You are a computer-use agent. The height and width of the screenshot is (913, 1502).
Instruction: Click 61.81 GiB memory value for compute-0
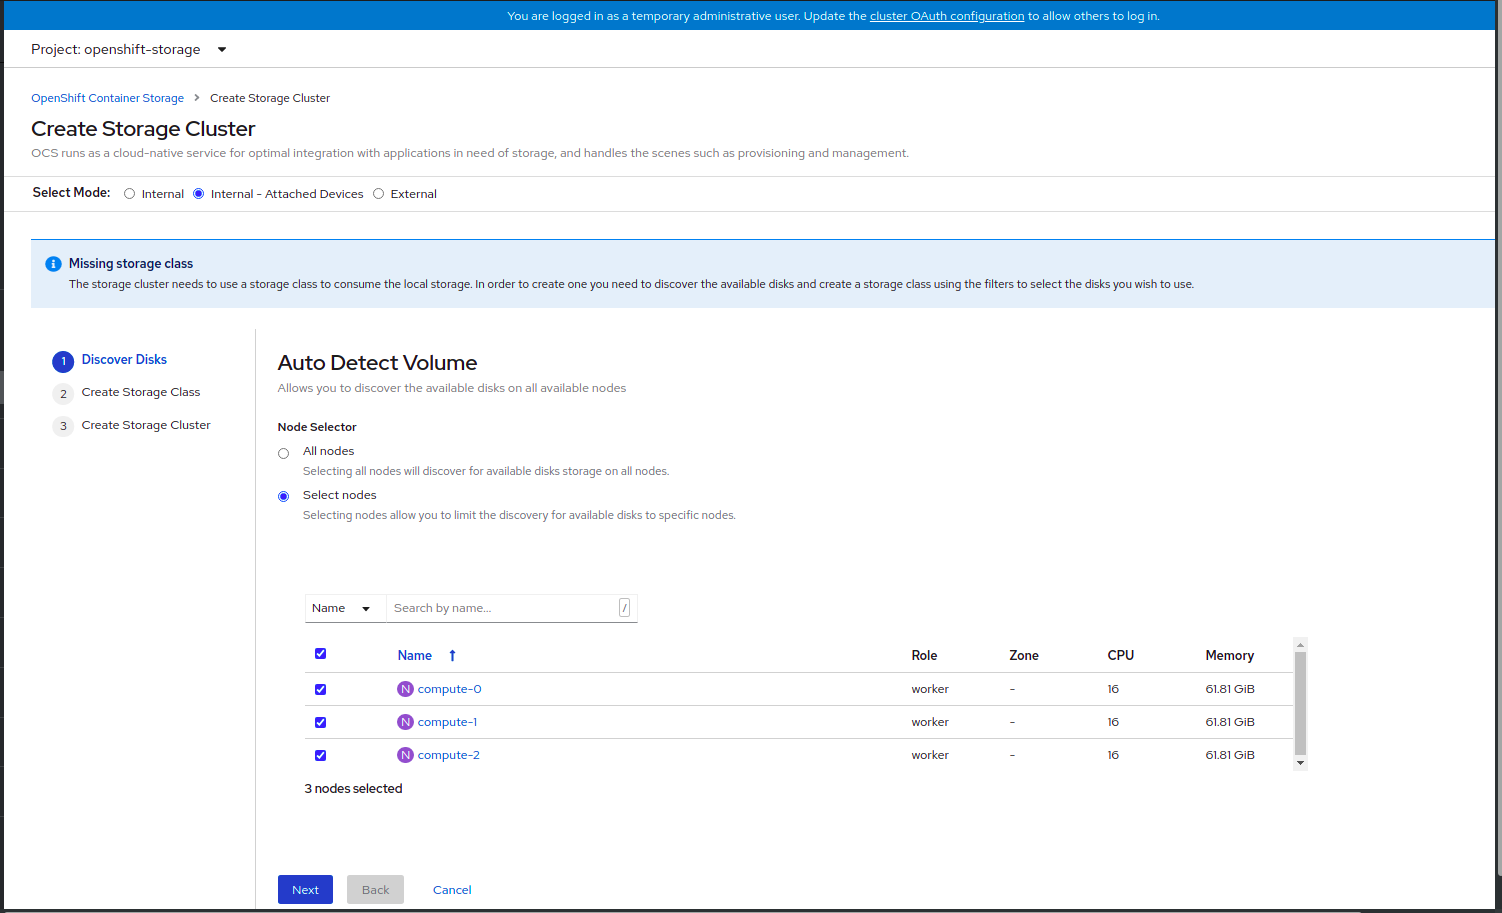[1230, 689]
